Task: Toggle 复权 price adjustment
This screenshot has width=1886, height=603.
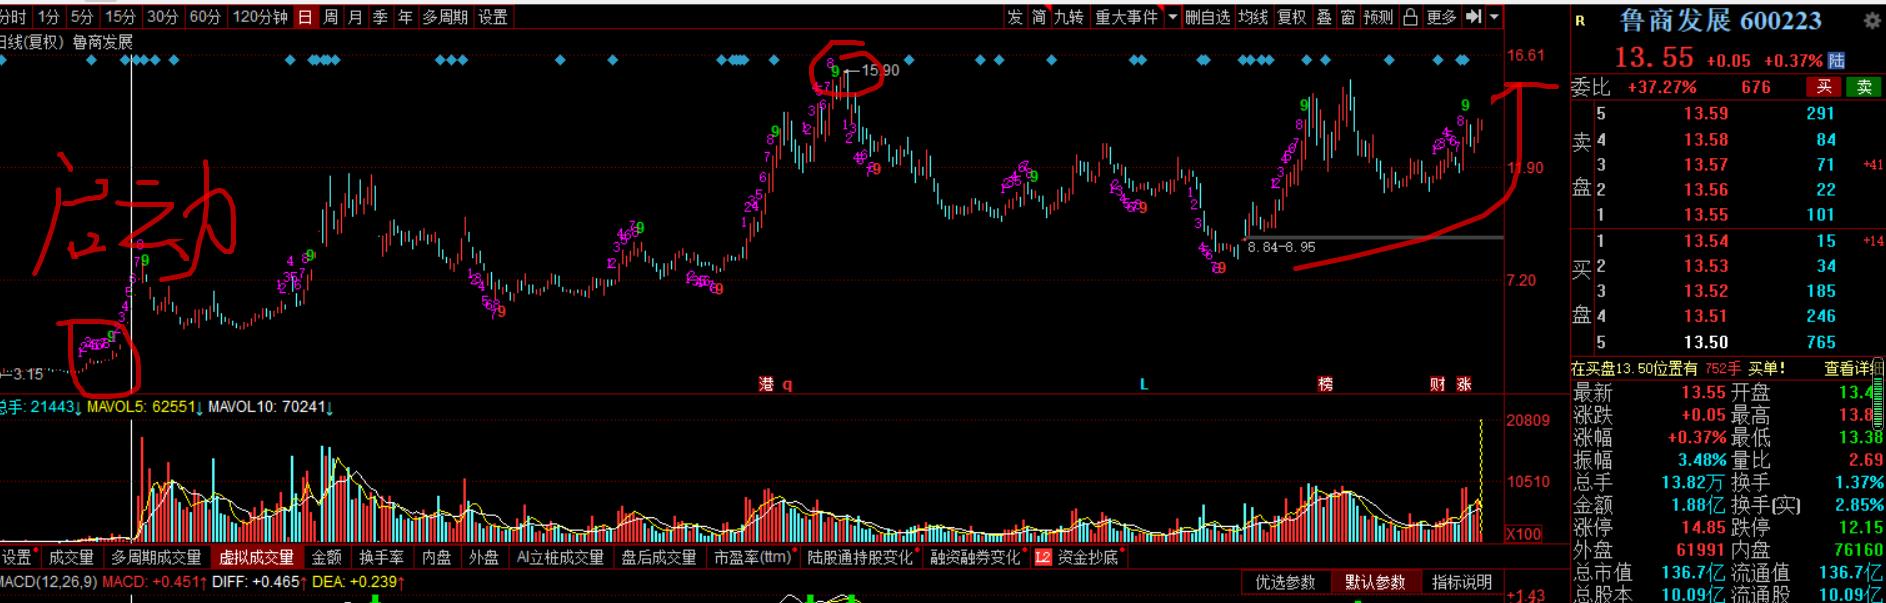Action: click(x=1292, y=17)
